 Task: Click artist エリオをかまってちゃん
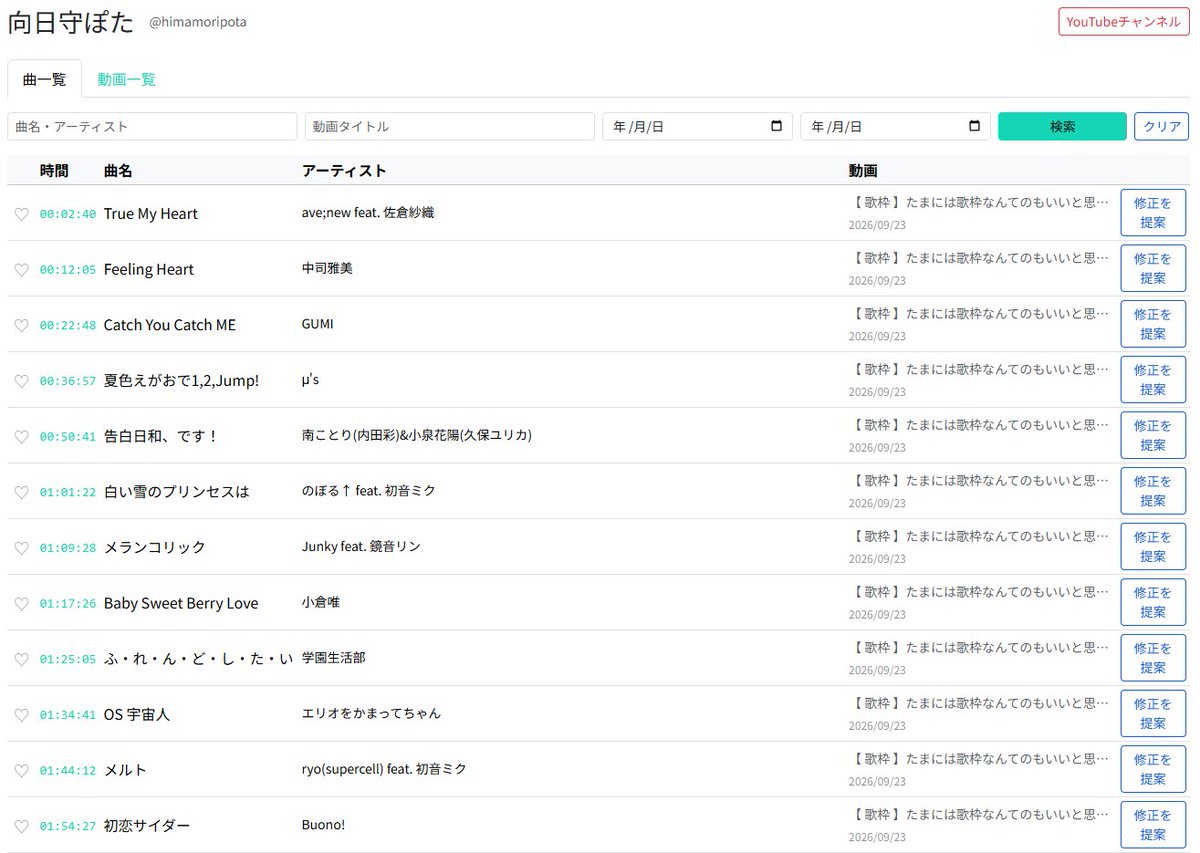point(371,713)
